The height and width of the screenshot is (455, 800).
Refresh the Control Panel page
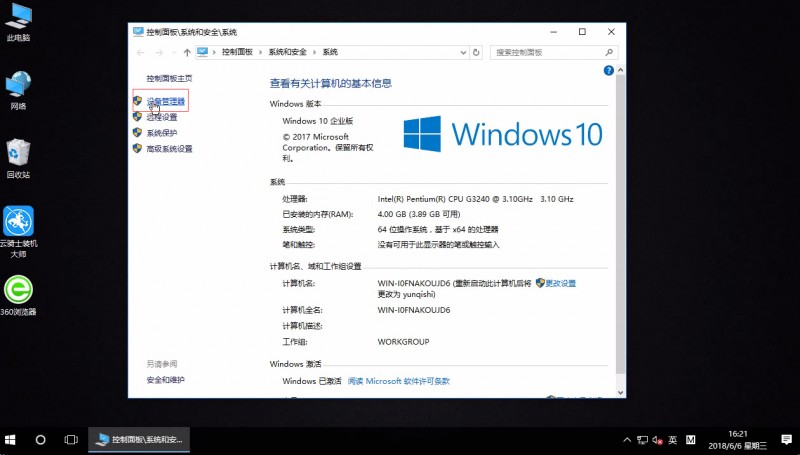[x=476, y=52]
